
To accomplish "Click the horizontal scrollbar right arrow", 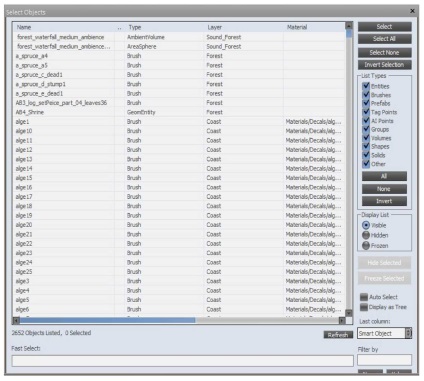I will coord(342,321).
